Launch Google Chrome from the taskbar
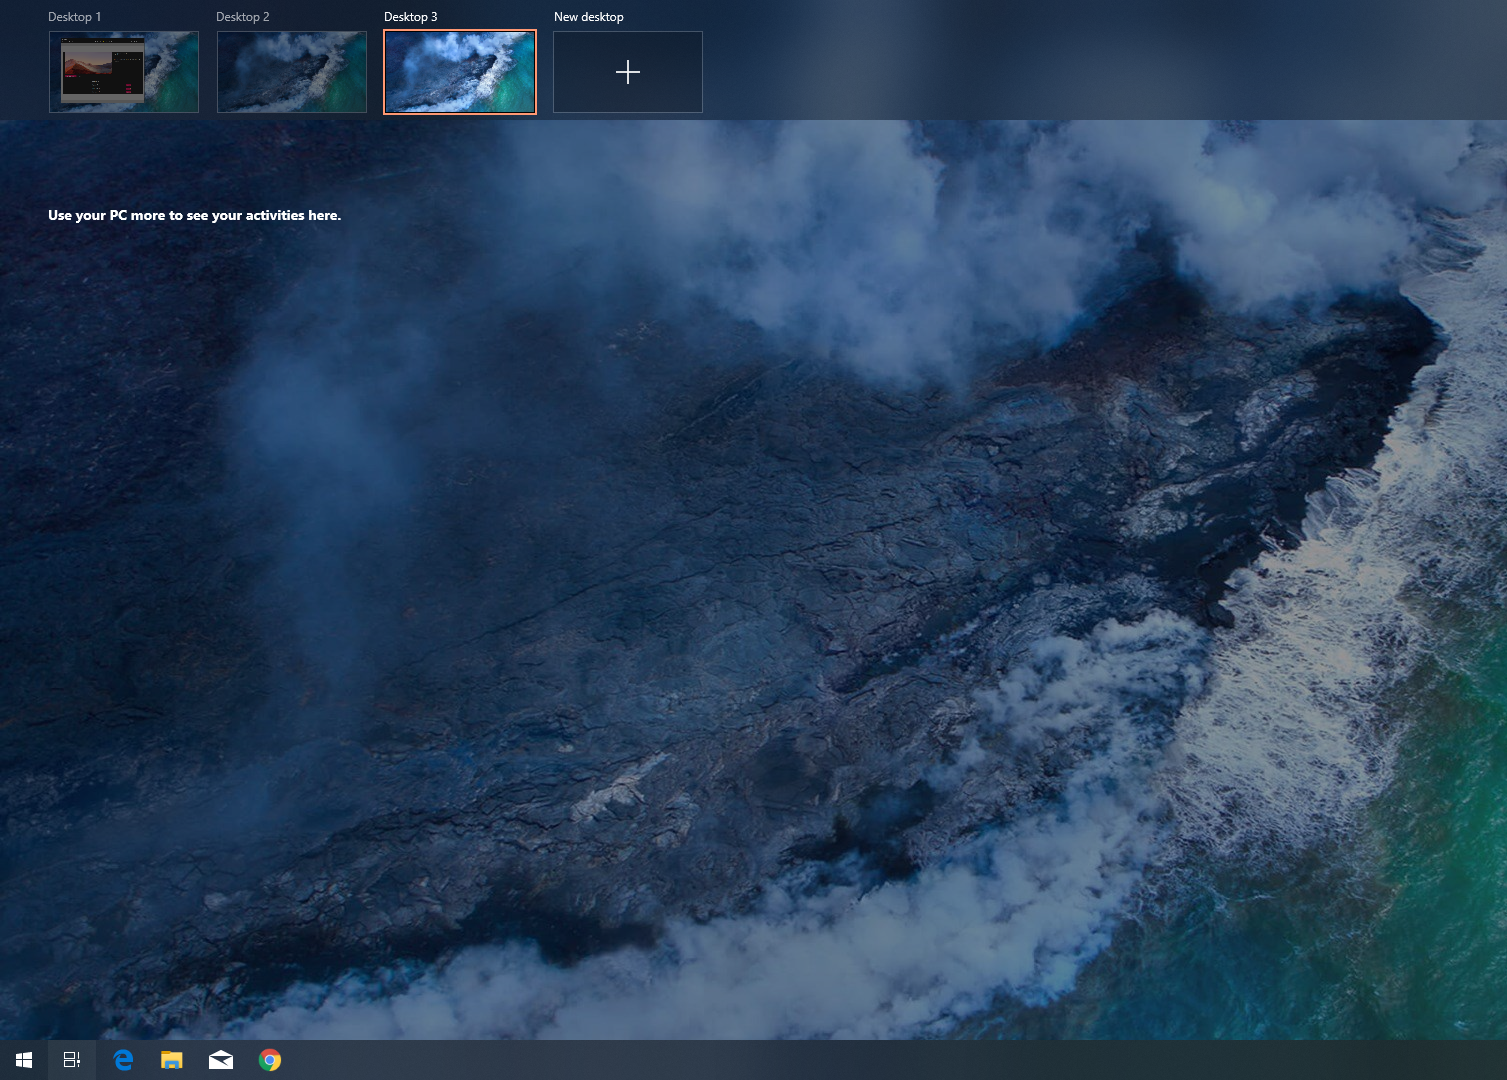The image size is (1507, 1080). click(270, 1060)
